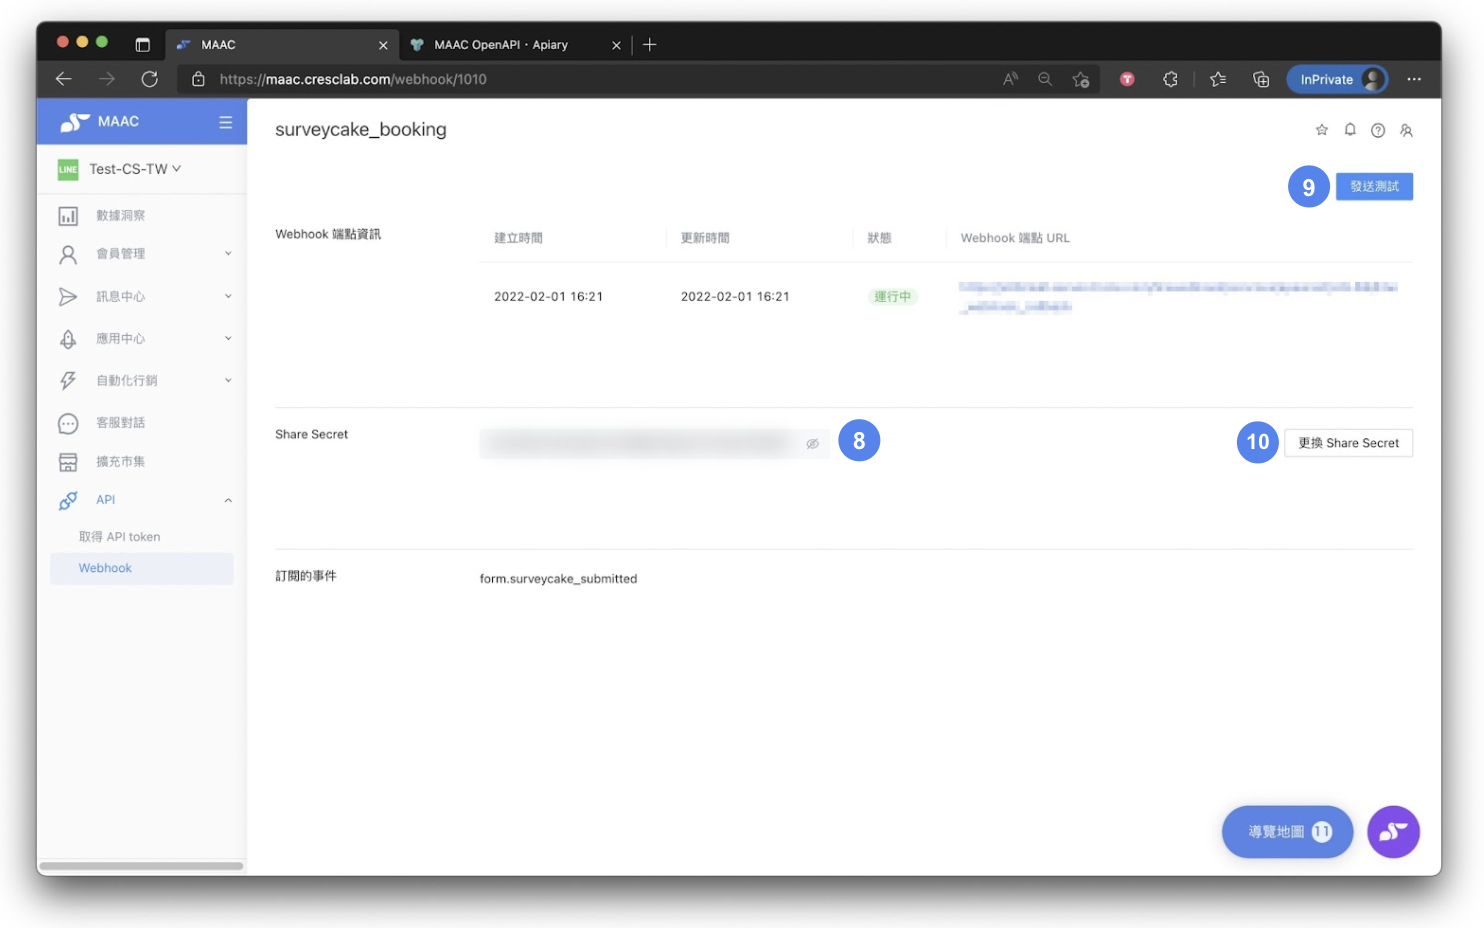
Task: Click browser address bar URL
Action: pyautogui.click(x=353, y=79)
